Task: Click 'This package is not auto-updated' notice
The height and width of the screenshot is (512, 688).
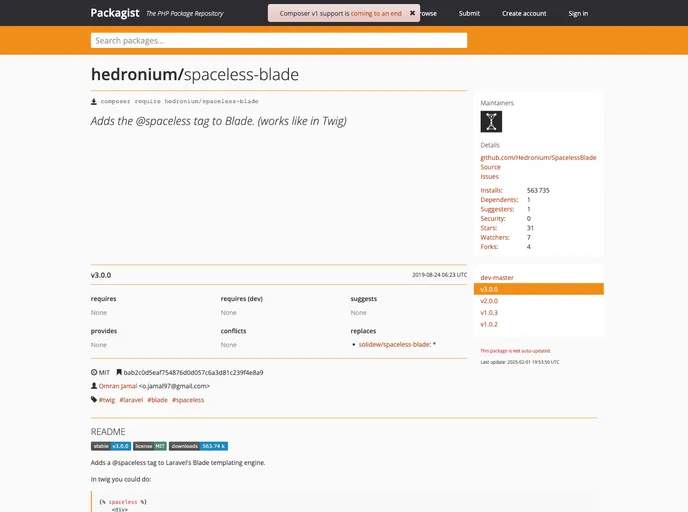Action: tap(516, 351)
